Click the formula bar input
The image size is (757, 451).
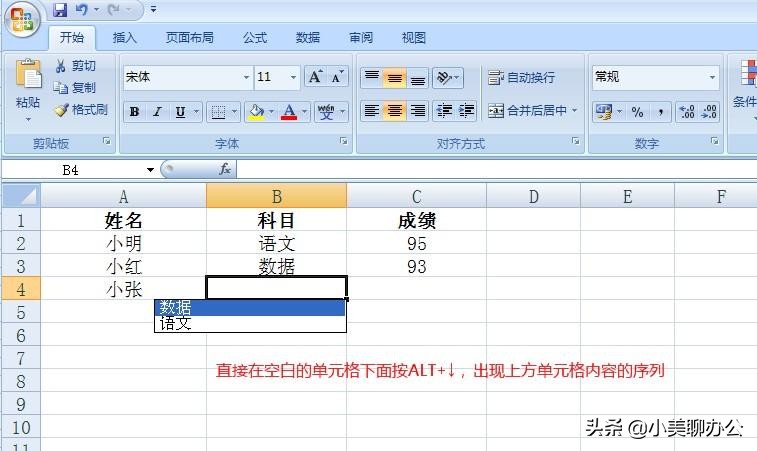pos(496,170)
